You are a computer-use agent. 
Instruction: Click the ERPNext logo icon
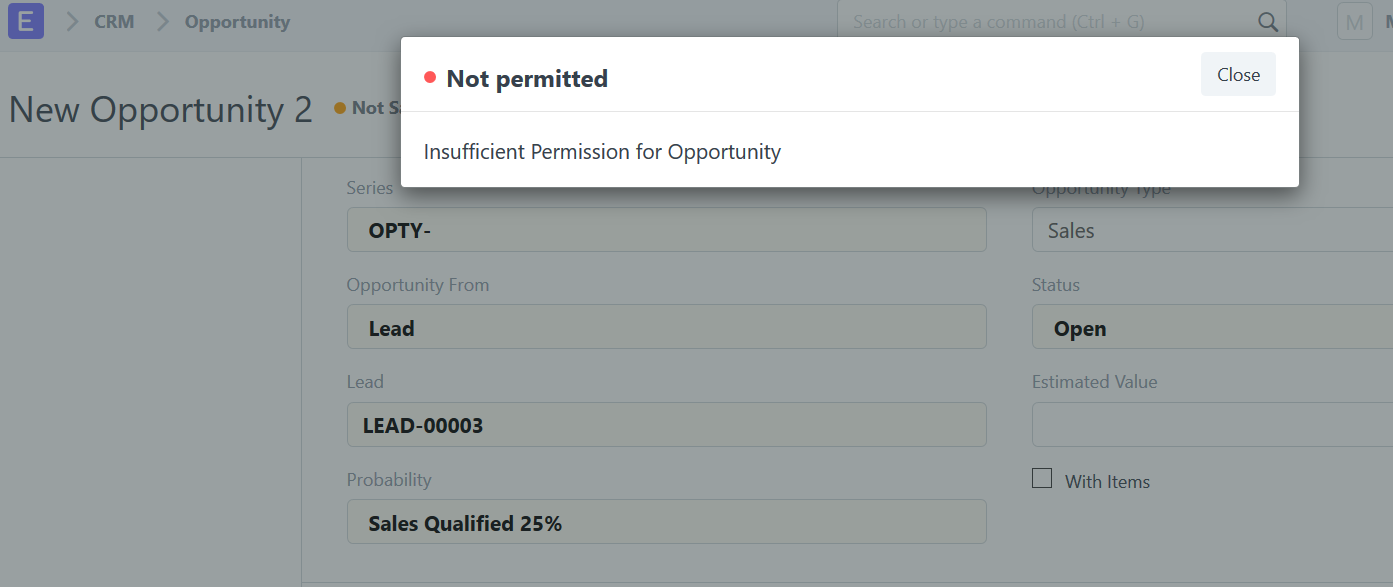tap(25, 21)
